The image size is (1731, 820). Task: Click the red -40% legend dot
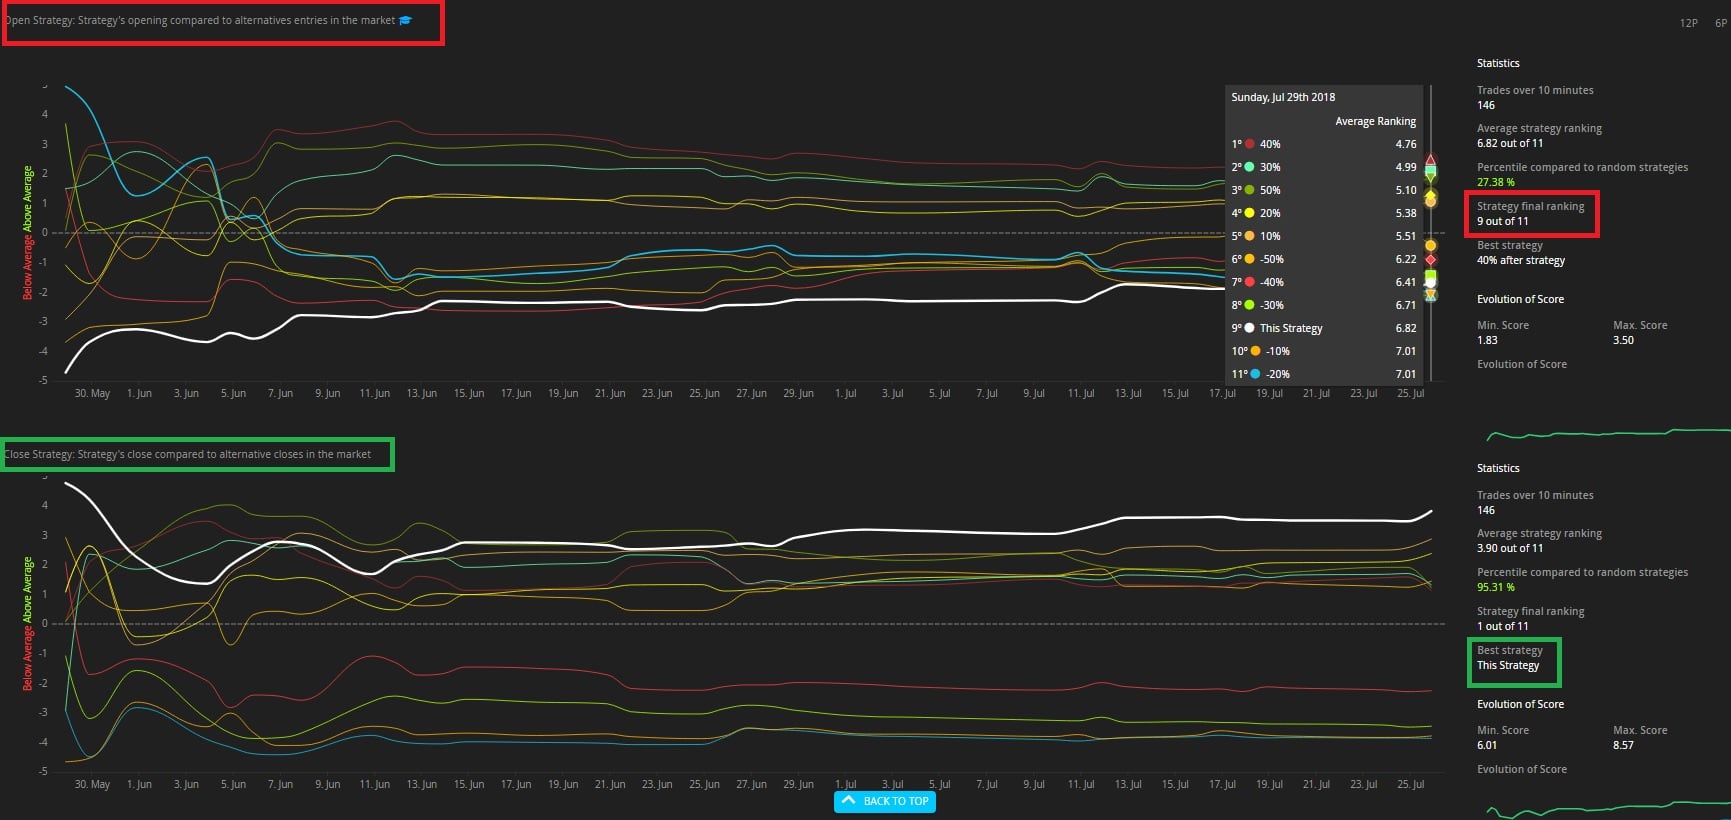1249,282
